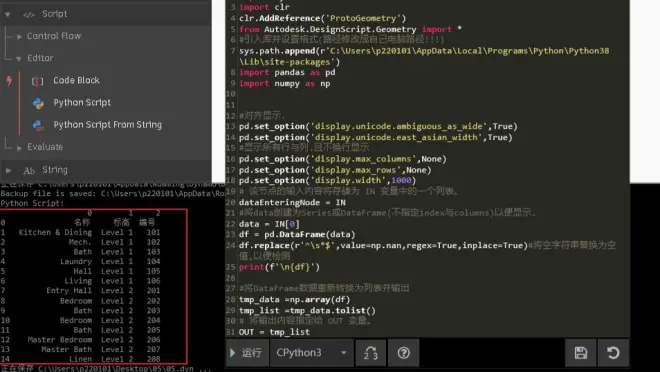Open the help question mark icon
Screen dimensions: 660x372
(x=403, y=353)
